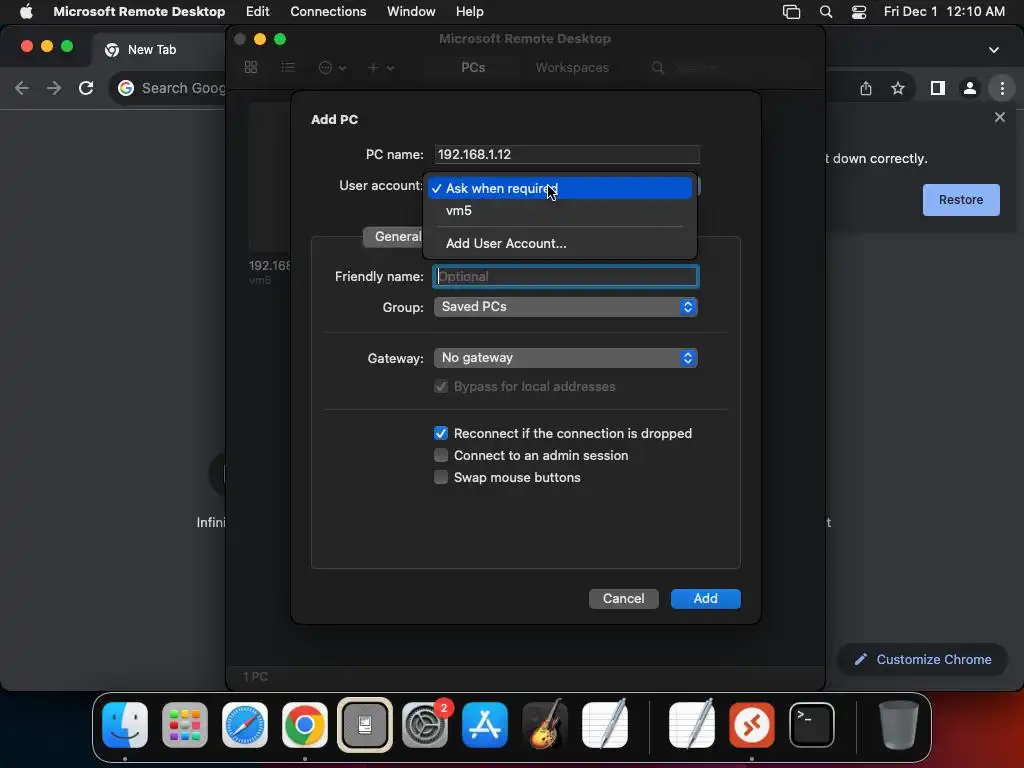Click the Apple menu logo
The image size is (1024, 768).
click(26, 11)
